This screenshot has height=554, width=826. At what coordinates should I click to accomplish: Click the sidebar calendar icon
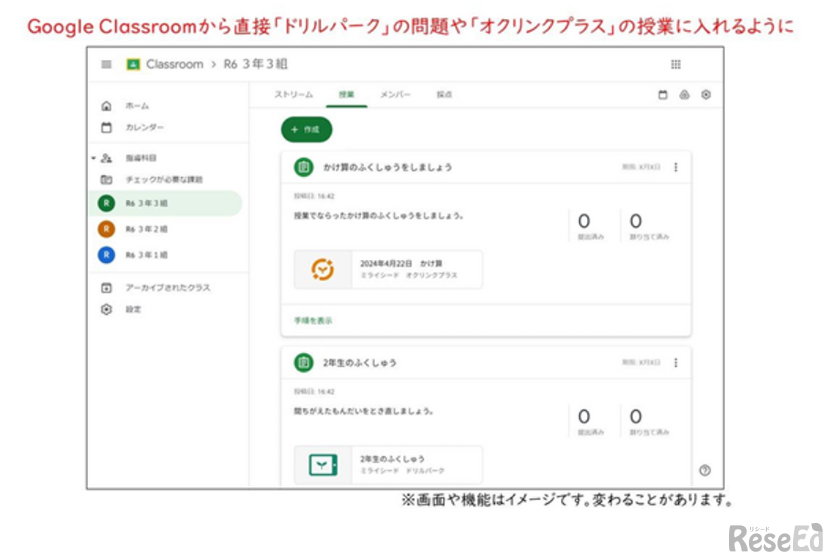(x=106, y=127)
